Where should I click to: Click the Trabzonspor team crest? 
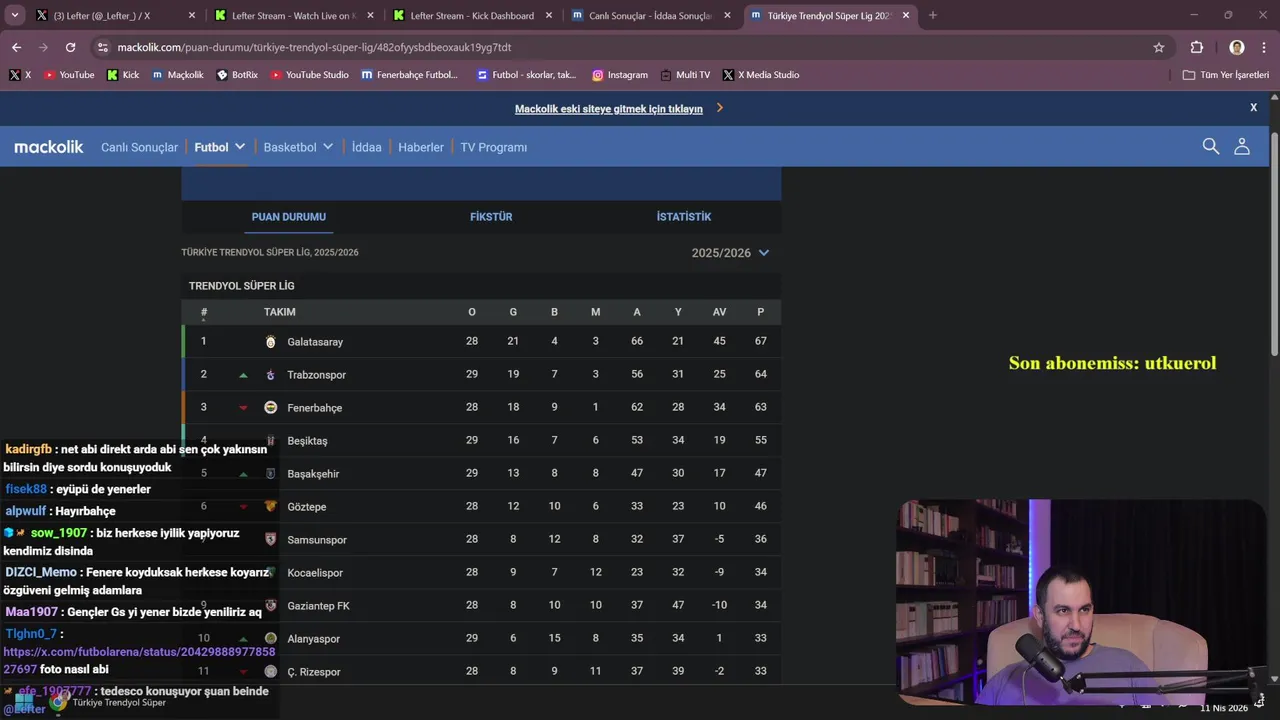coord(270,375)
